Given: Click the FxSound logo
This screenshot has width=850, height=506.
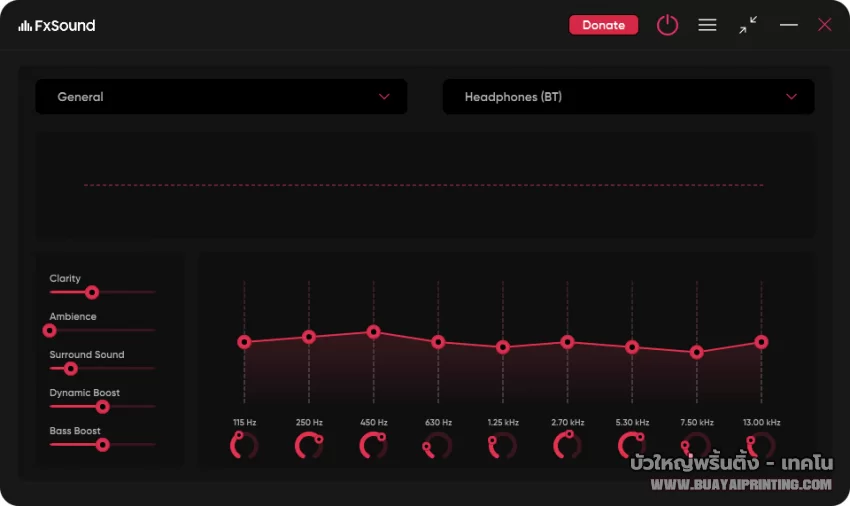Looking at the screenshot, I should (x=57, y=26).
